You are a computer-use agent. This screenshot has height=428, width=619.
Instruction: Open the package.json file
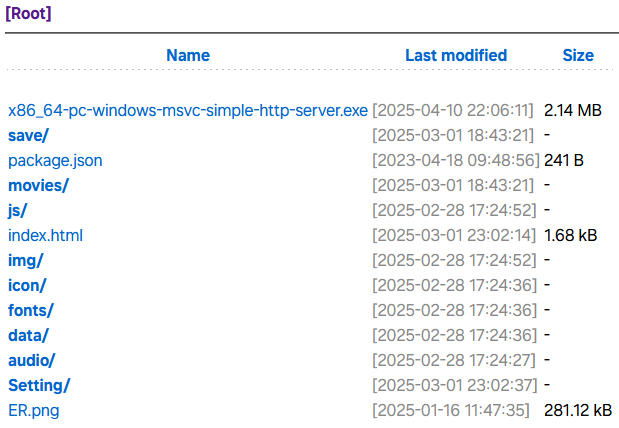point(55,160)
